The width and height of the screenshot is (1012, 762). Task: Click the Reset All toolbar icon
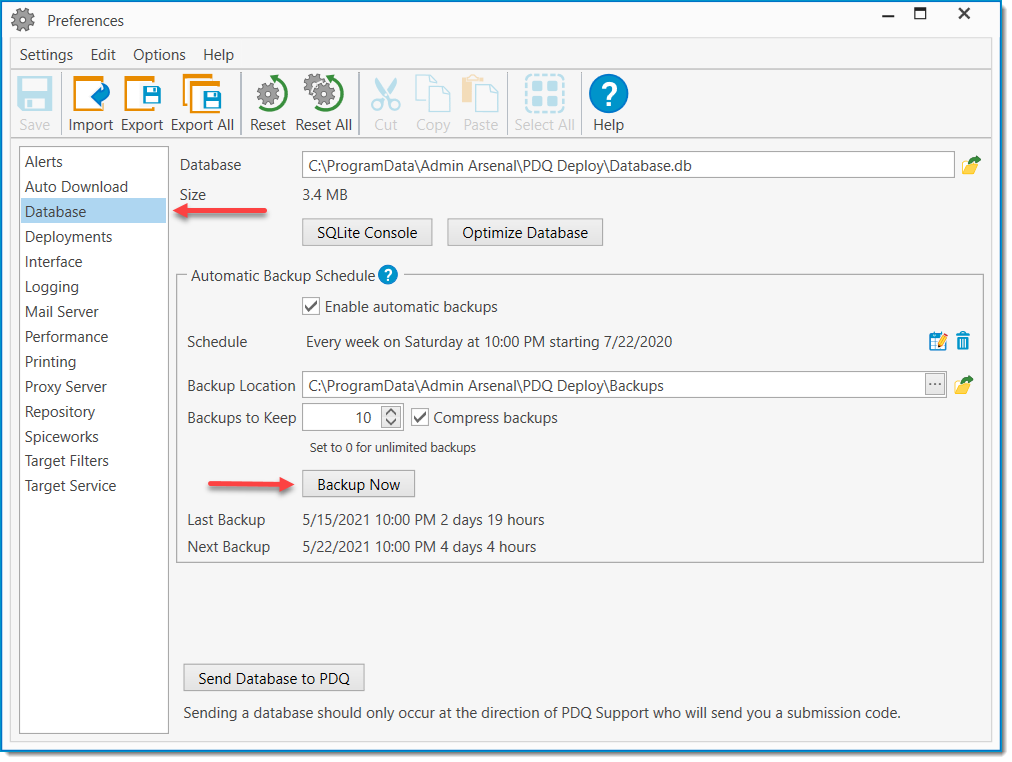coord(323,93)
